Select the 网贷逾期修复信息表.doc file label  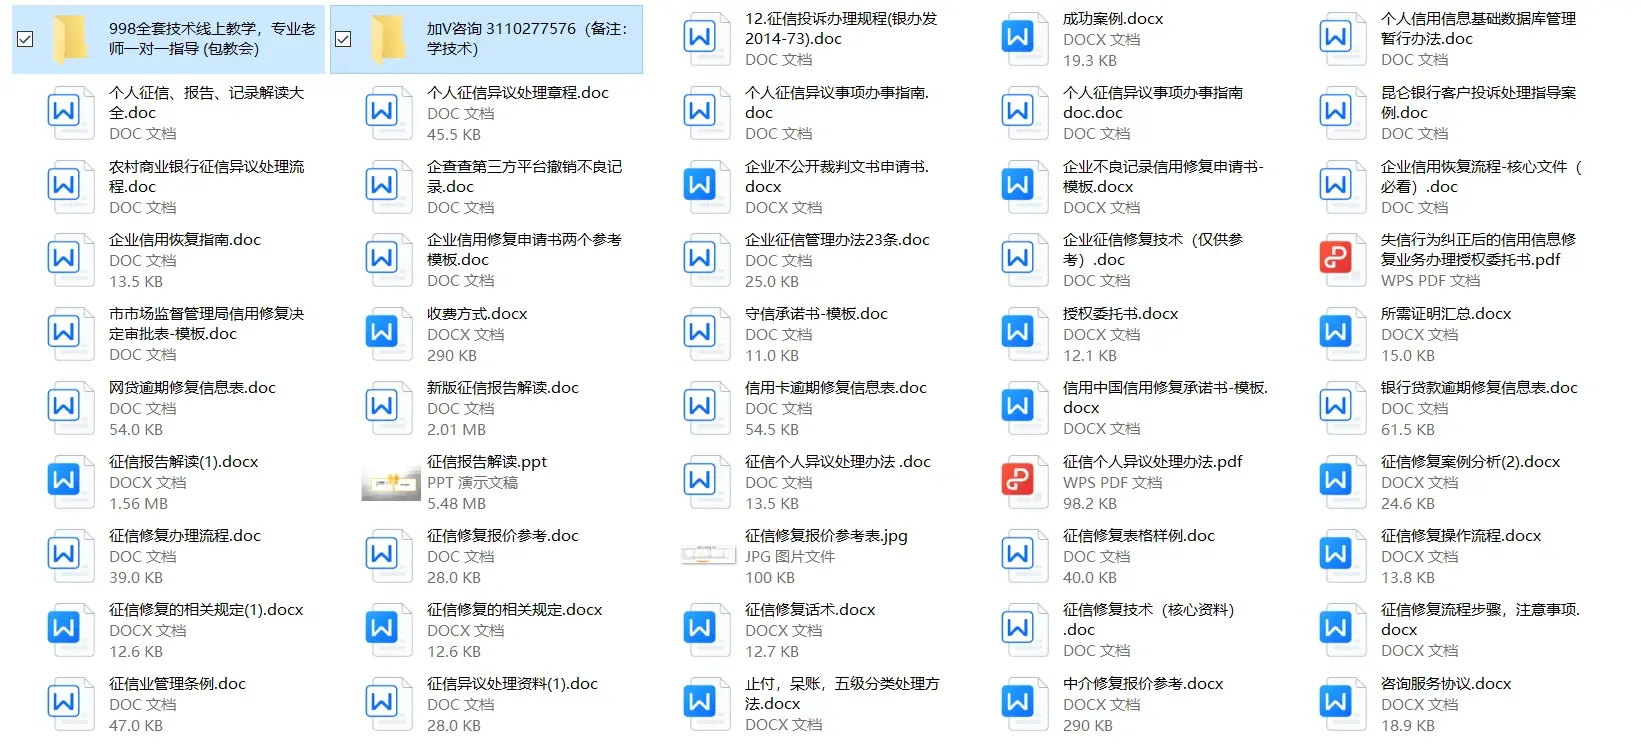coord(192,388)
